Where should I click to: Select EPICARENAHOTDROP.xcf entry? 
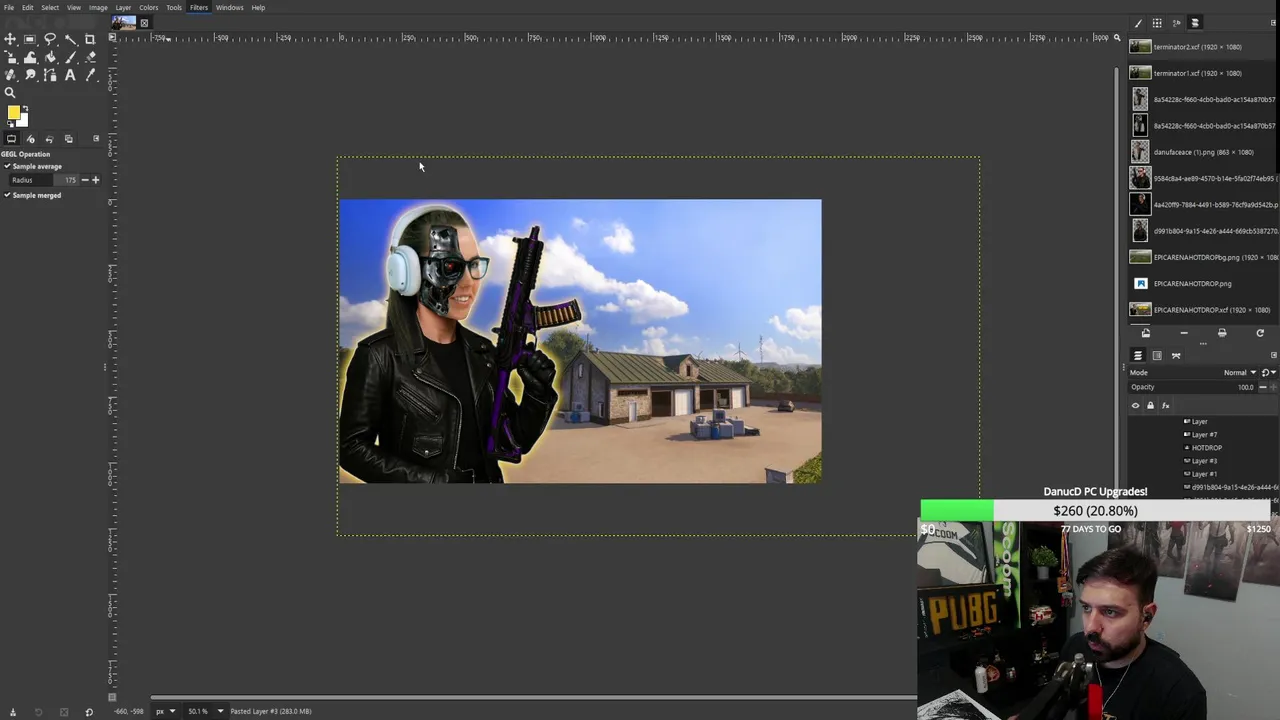(x=1202, y=310)
